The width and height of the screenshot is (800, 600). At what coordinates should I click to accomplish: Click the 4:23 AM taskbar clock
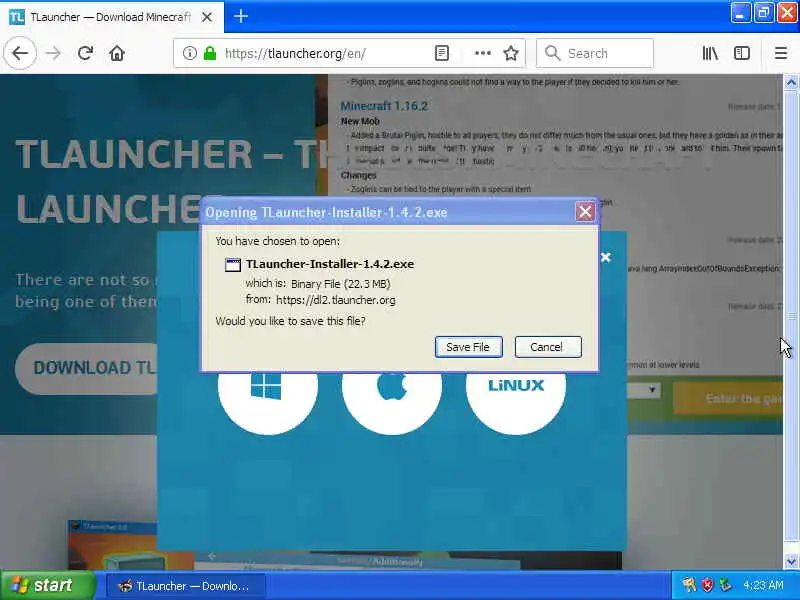click(763, 585)
